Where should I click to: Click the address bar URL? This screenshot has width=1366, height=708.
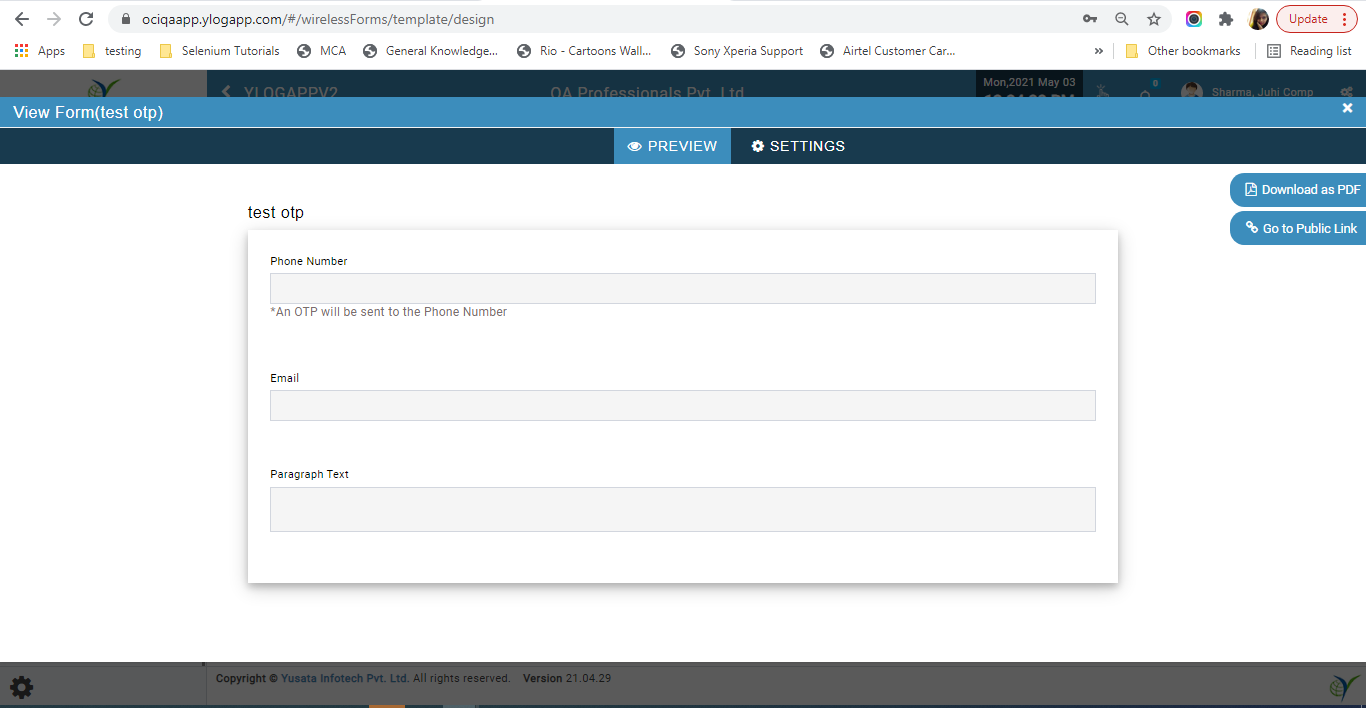click(318, 19)
